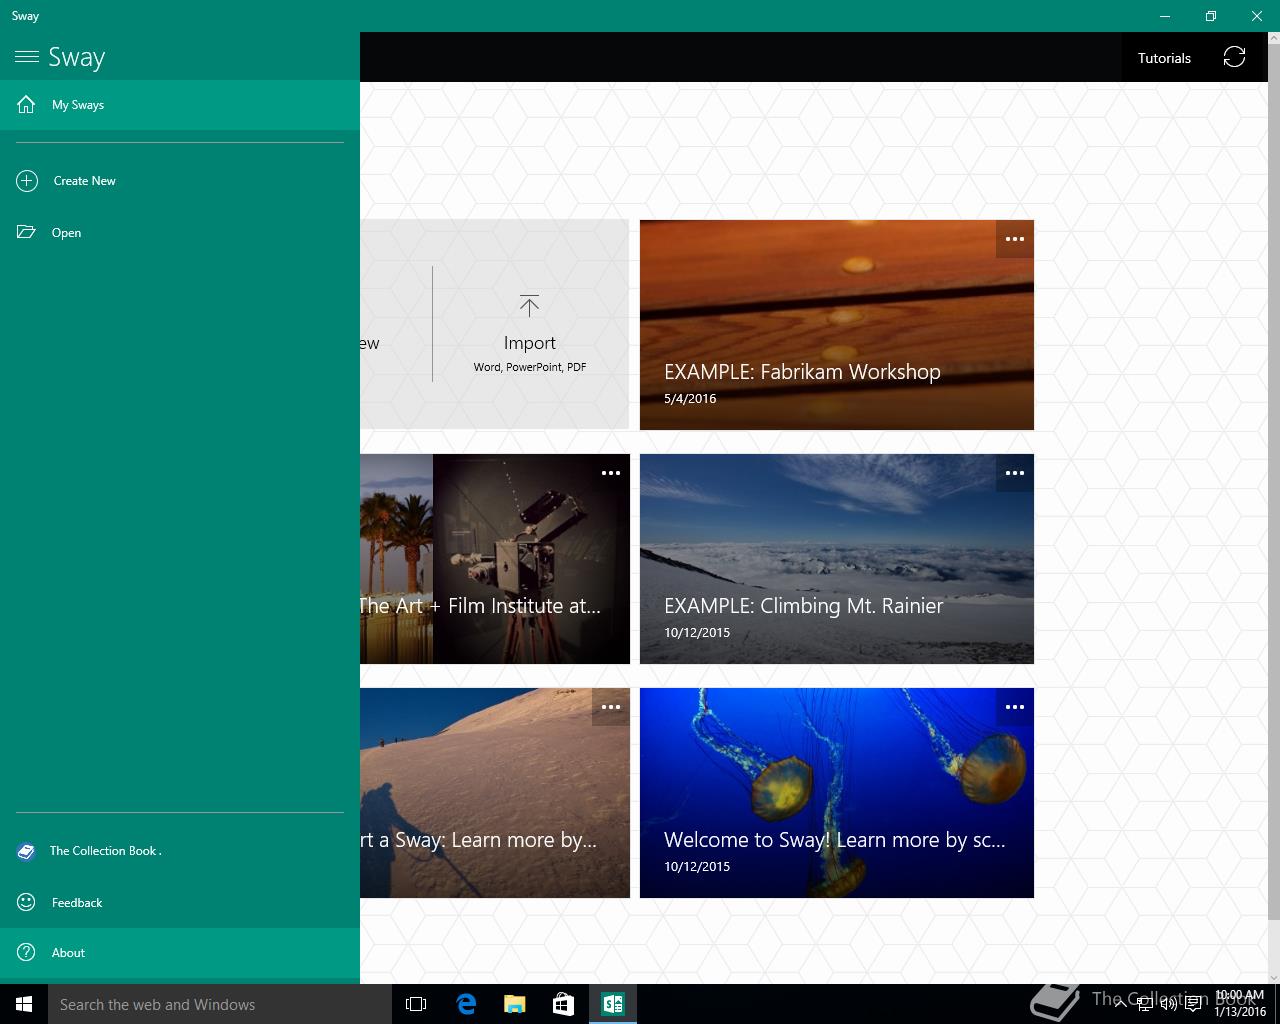Open more options on Fabrikam Workshop card
This screenshot has width=1280, height=1024.
tap(1015, 239)
